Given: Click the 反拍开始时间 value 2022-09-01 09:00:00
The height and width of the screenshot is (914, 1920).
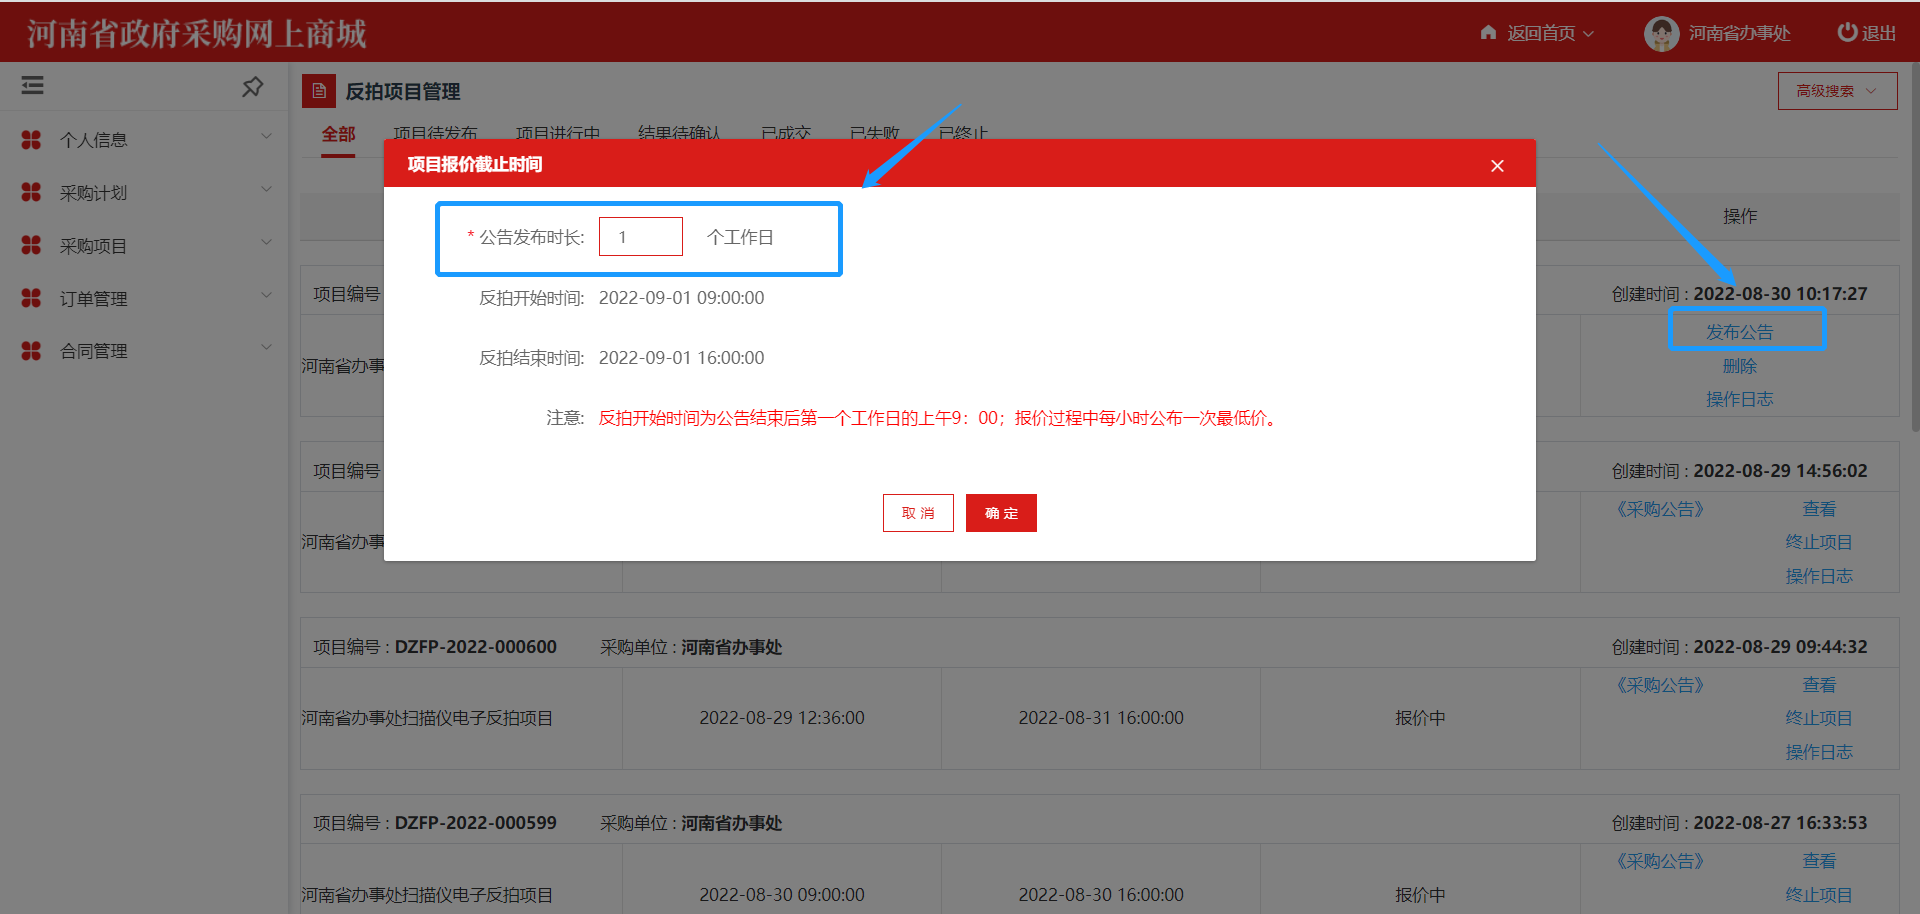Looking at the screenshot, I should 681,298.
